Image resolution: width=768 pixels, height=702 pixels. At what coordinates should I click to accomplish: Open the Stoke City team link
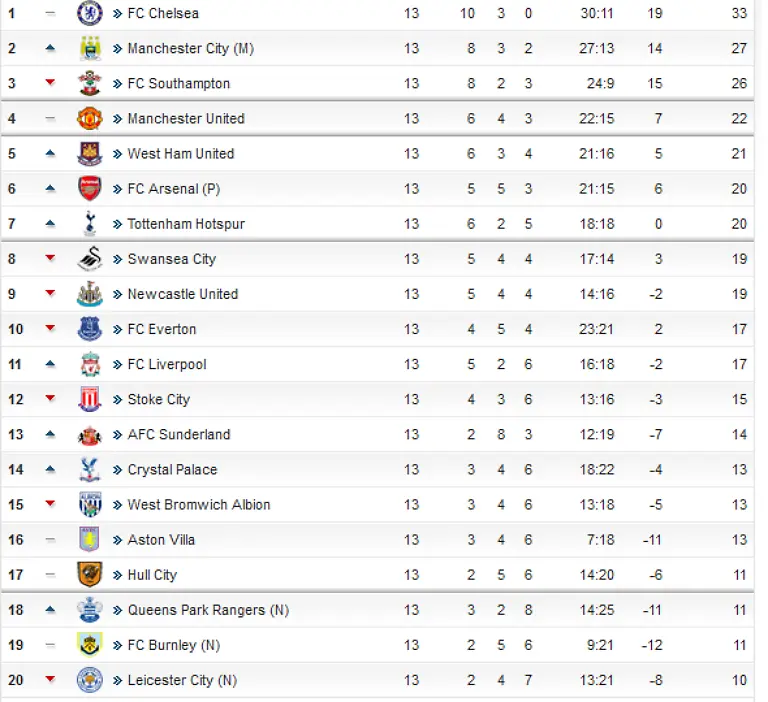click(x=158, y=400)
